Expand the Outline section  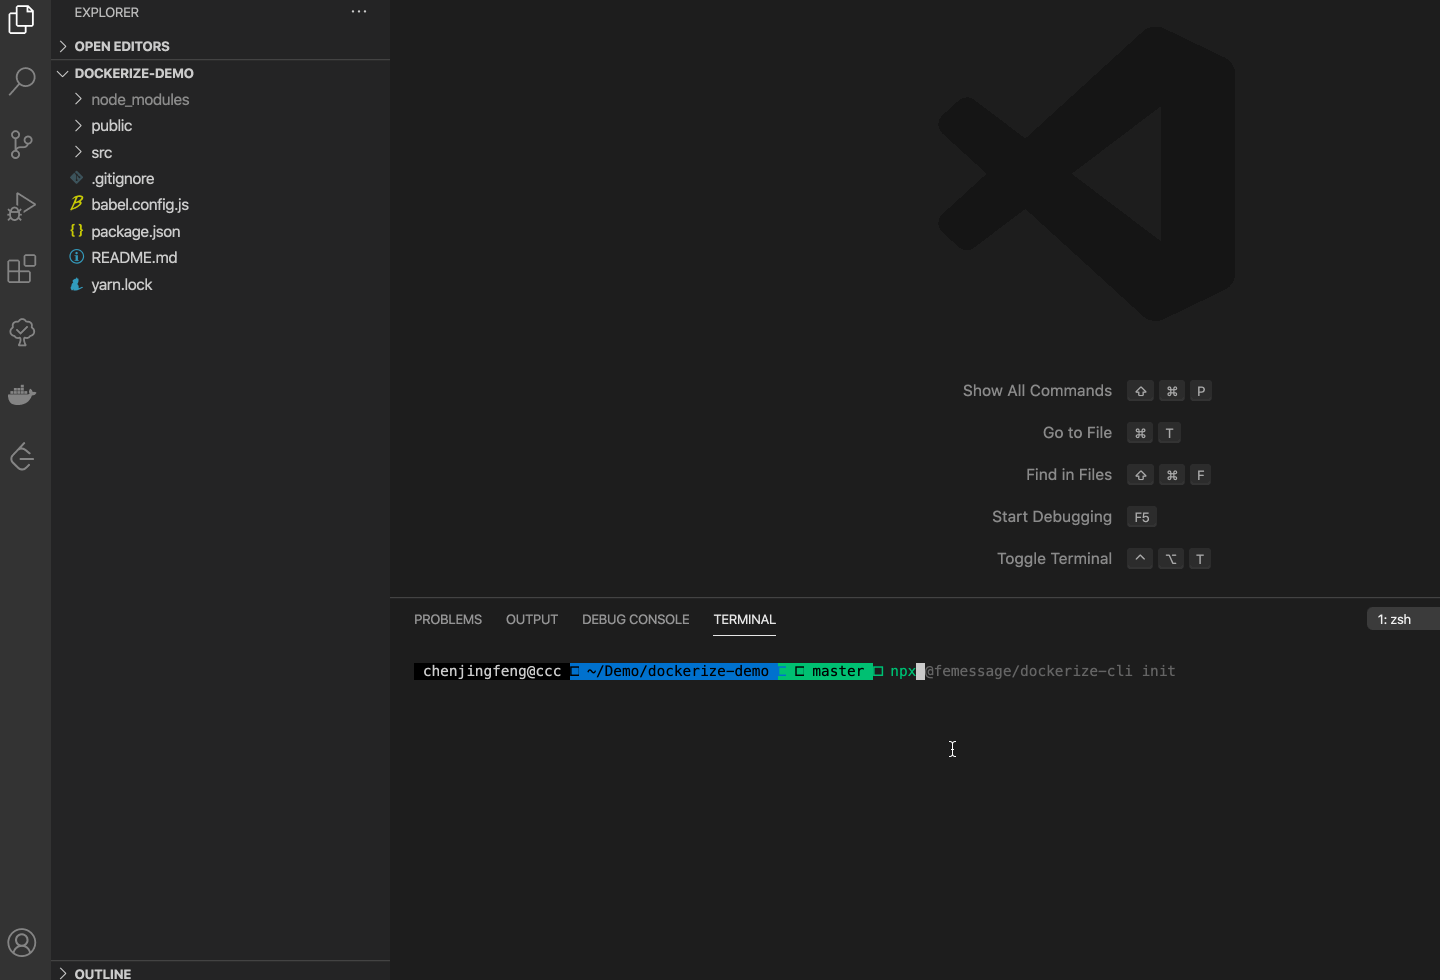[x=220, y=972]
